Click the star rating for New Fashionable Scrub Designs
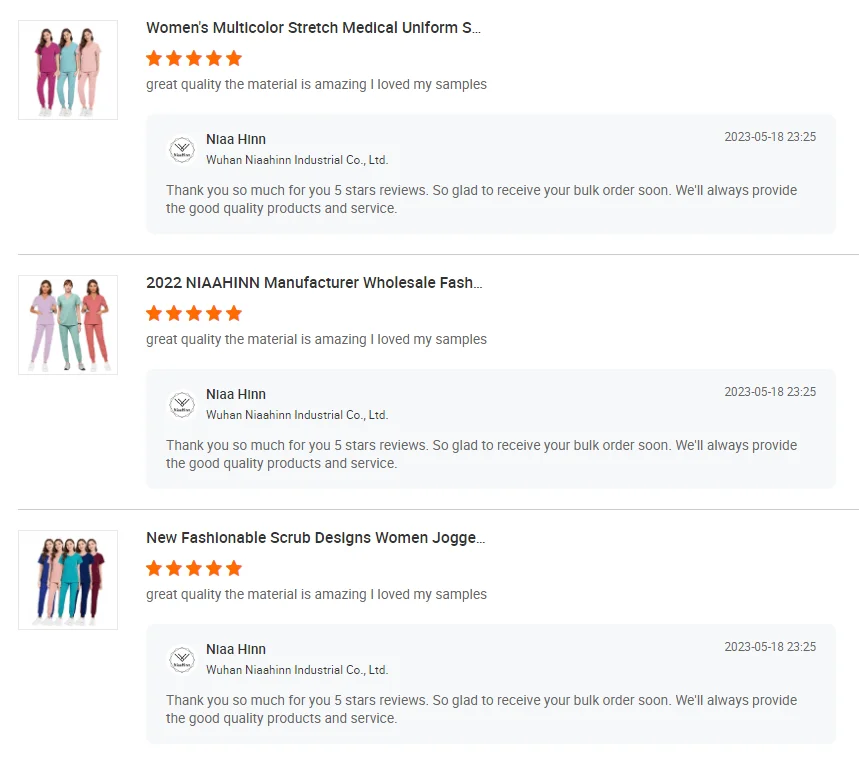 (x=194, y=568)
